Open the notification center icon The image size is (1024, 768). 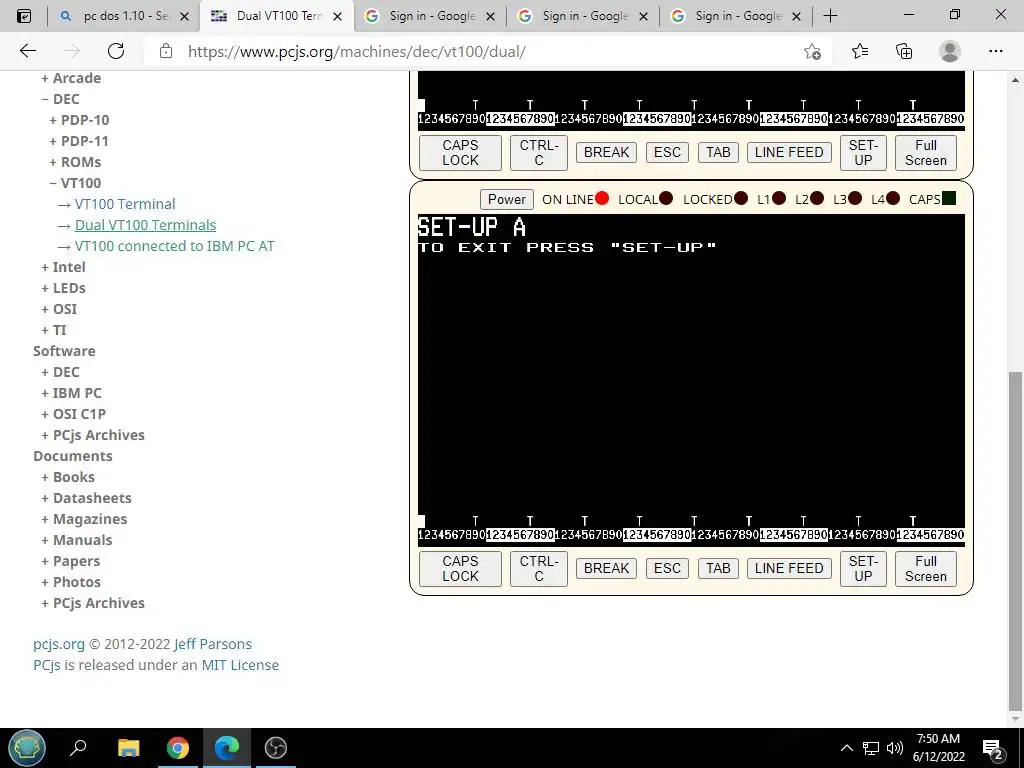coord(992,749)
